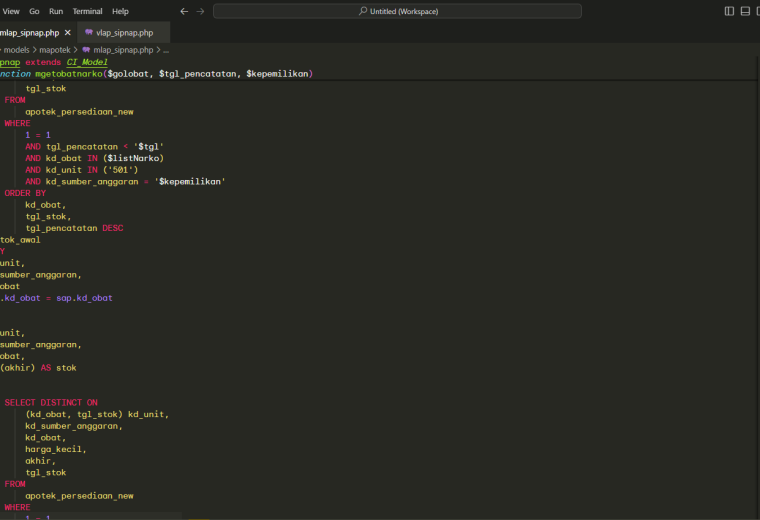Toggle the bottom panel layout icon
The height and width of the screenshot is (520, 760).
(x=745, y=11)
